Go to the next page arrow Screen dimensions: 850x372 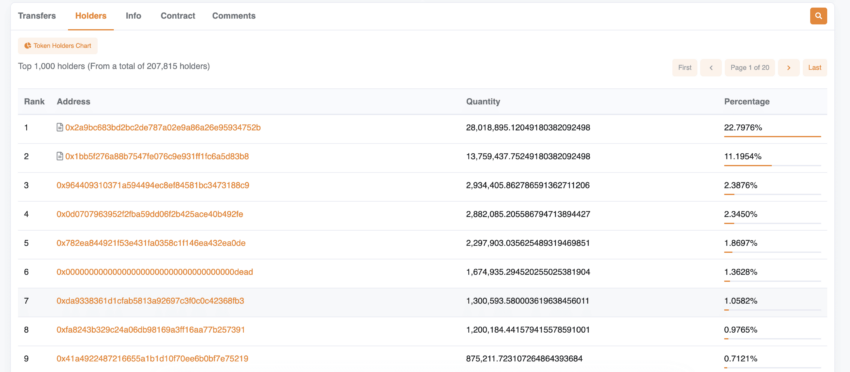(789, 68)
